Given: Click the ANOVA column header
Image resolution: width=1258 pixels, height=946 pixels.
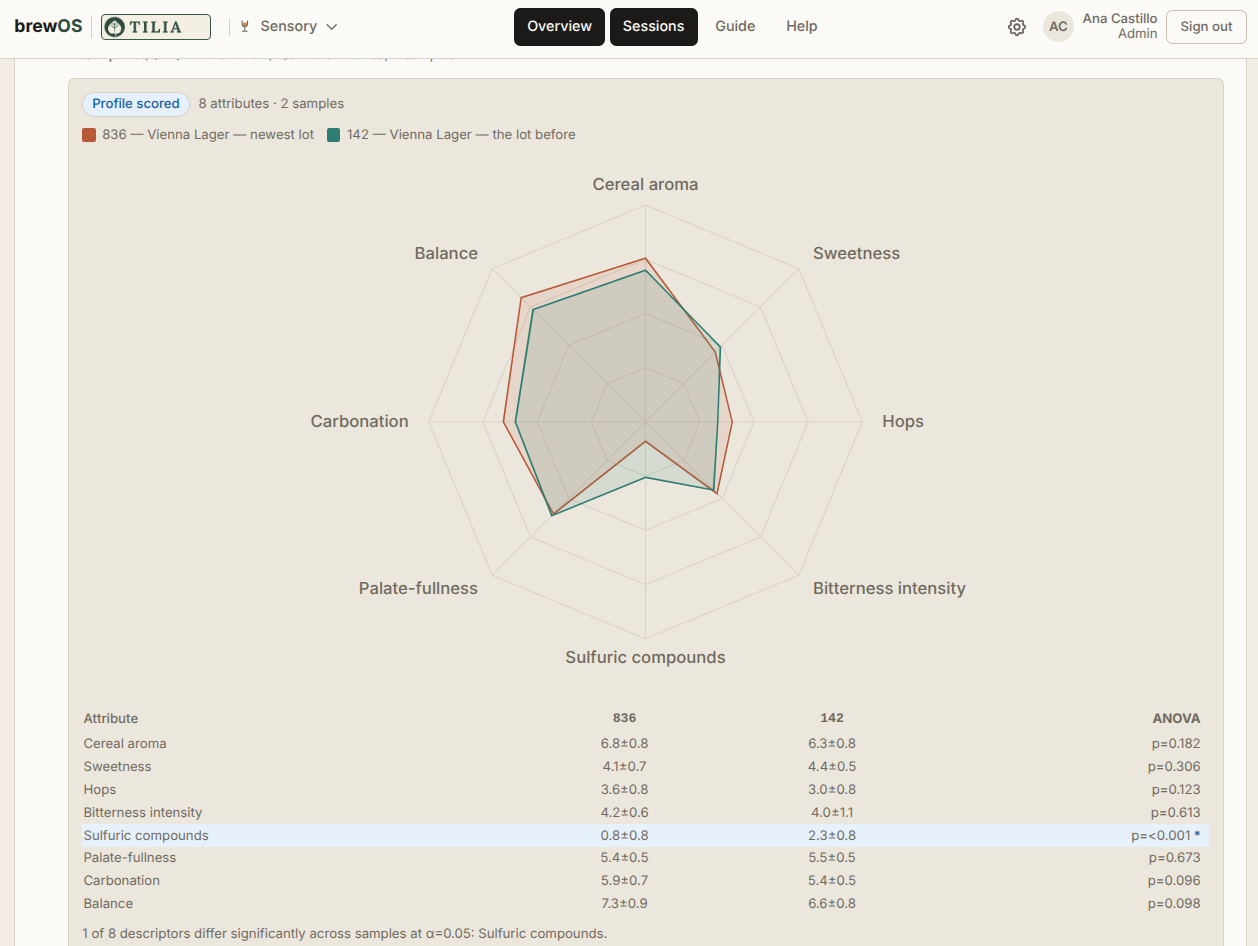Looking at the screenshot, I should (x=1176, y=718).
